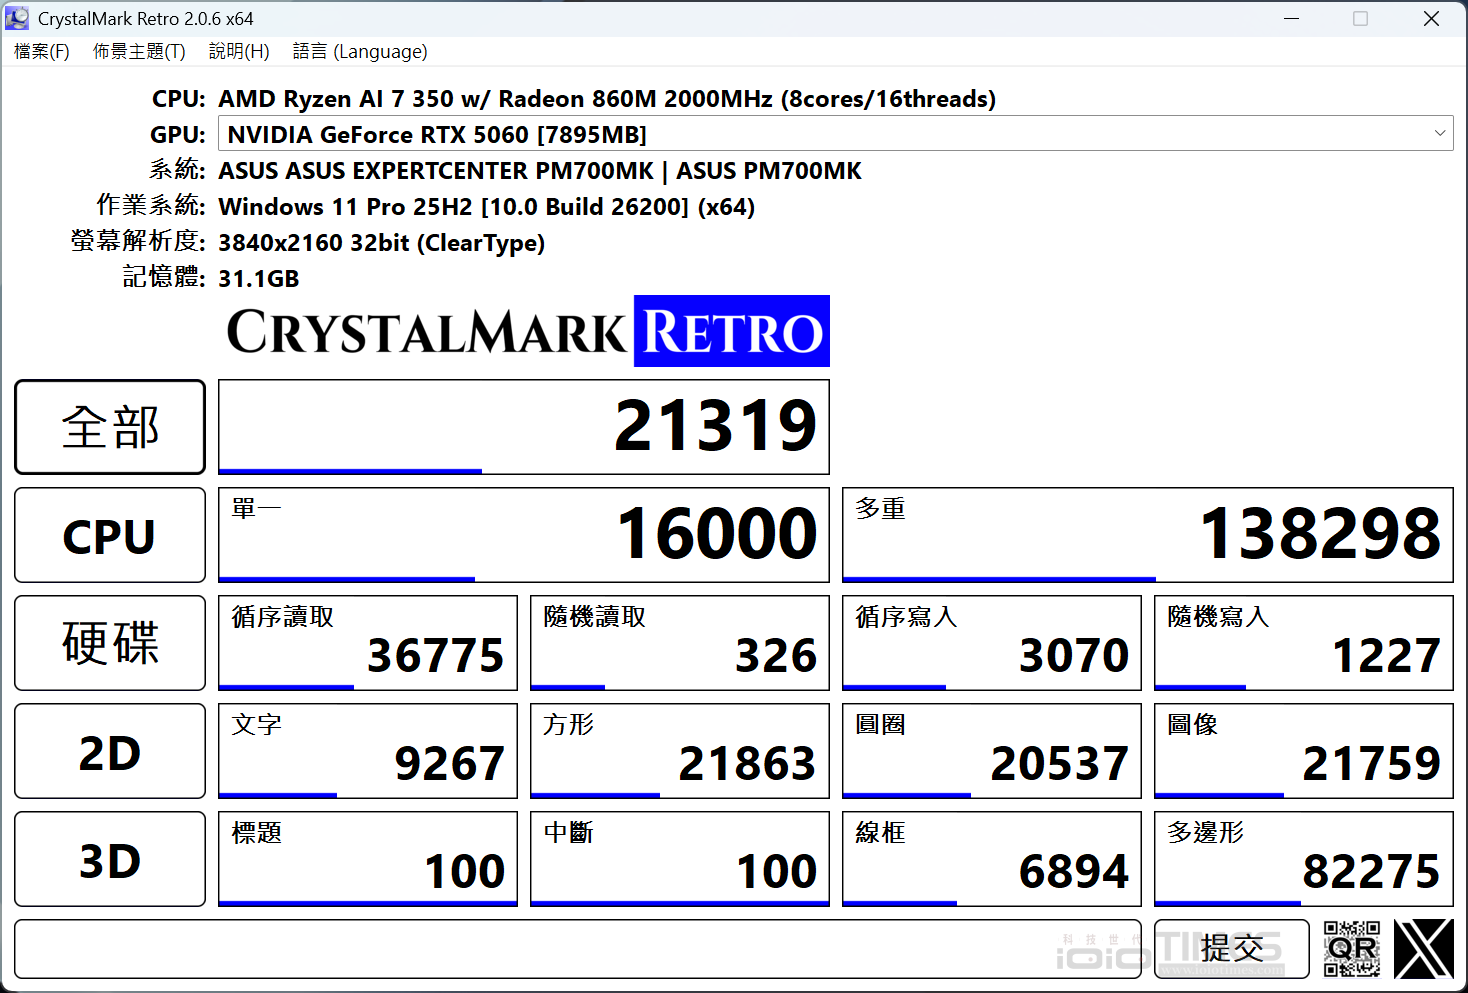Click the QR code icon
Screen dimensions: 1468x993
pyautogui.click(x=1351, y=948)
